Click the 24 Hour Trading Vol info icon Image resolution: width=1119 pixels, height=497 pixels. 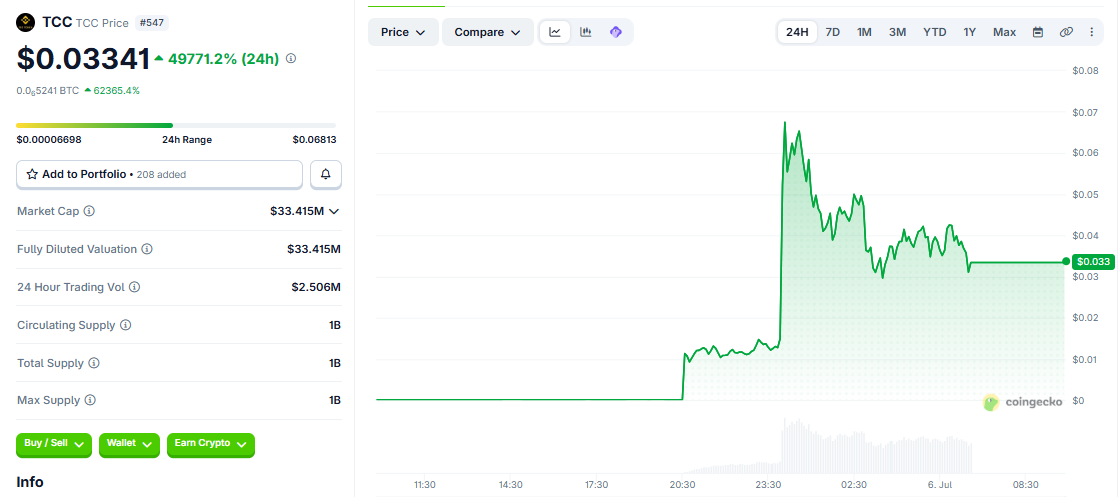click(134, 287)
